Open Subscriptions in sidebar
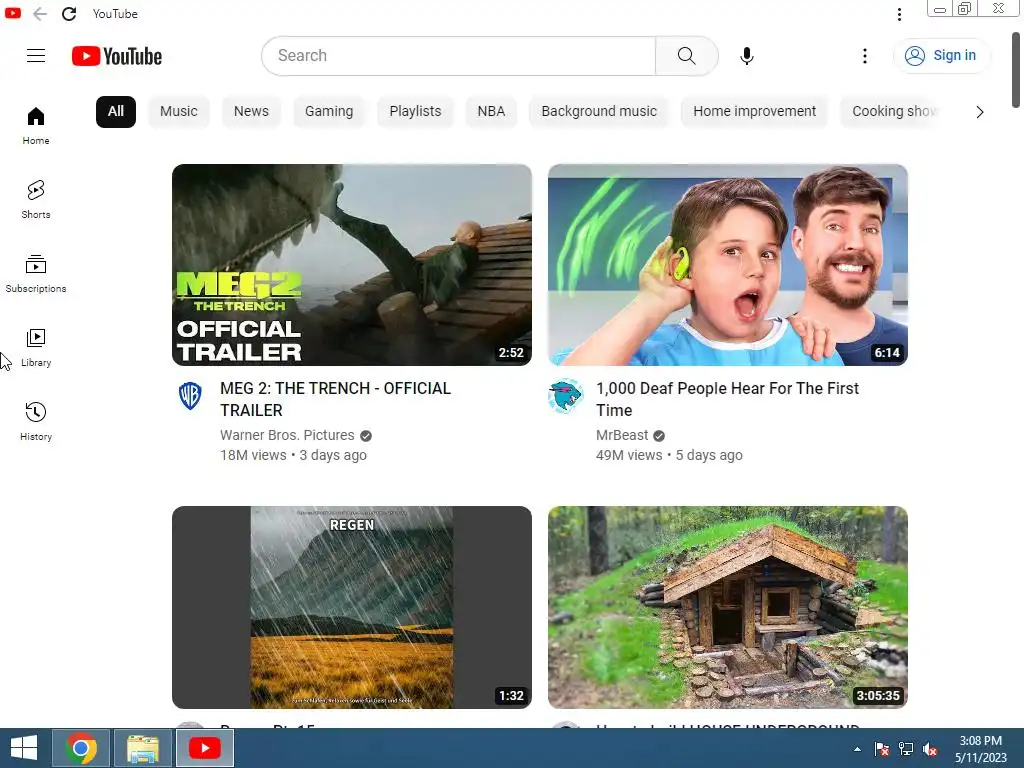 point(36,274)
